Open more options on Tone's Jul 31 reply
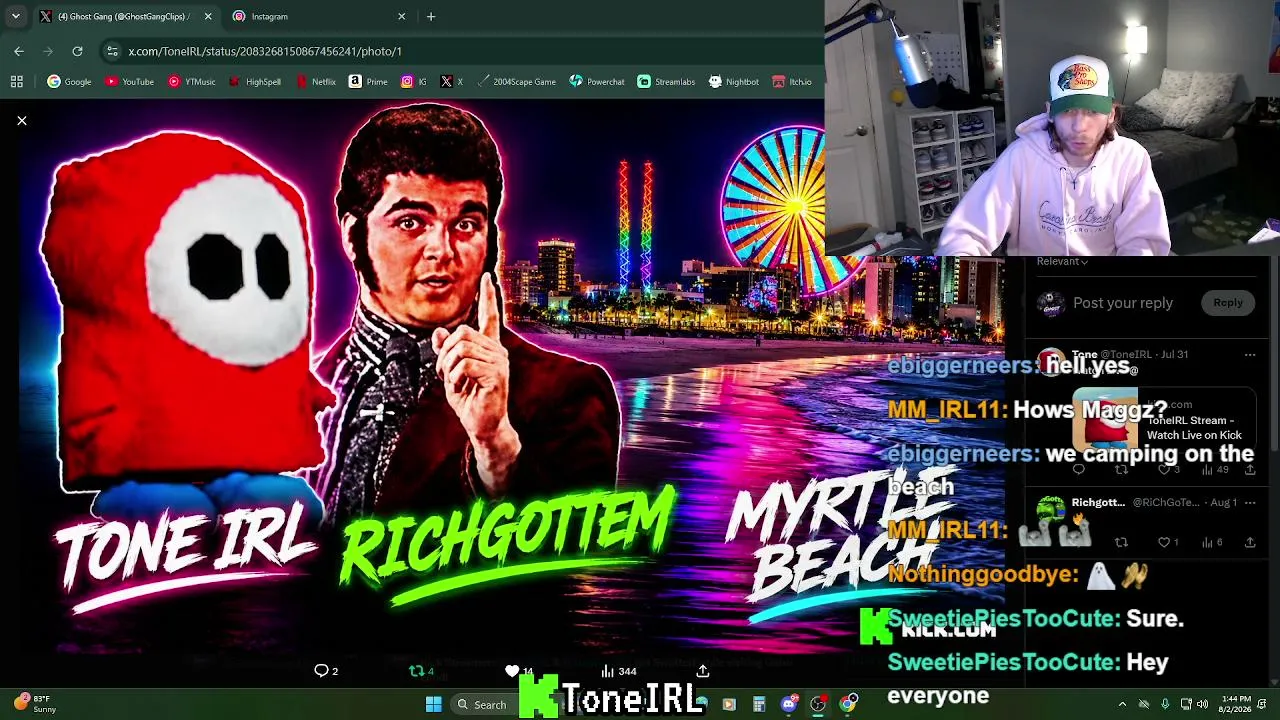Viewport: 1280px width, 720px height. click(x=1250, y=354)
